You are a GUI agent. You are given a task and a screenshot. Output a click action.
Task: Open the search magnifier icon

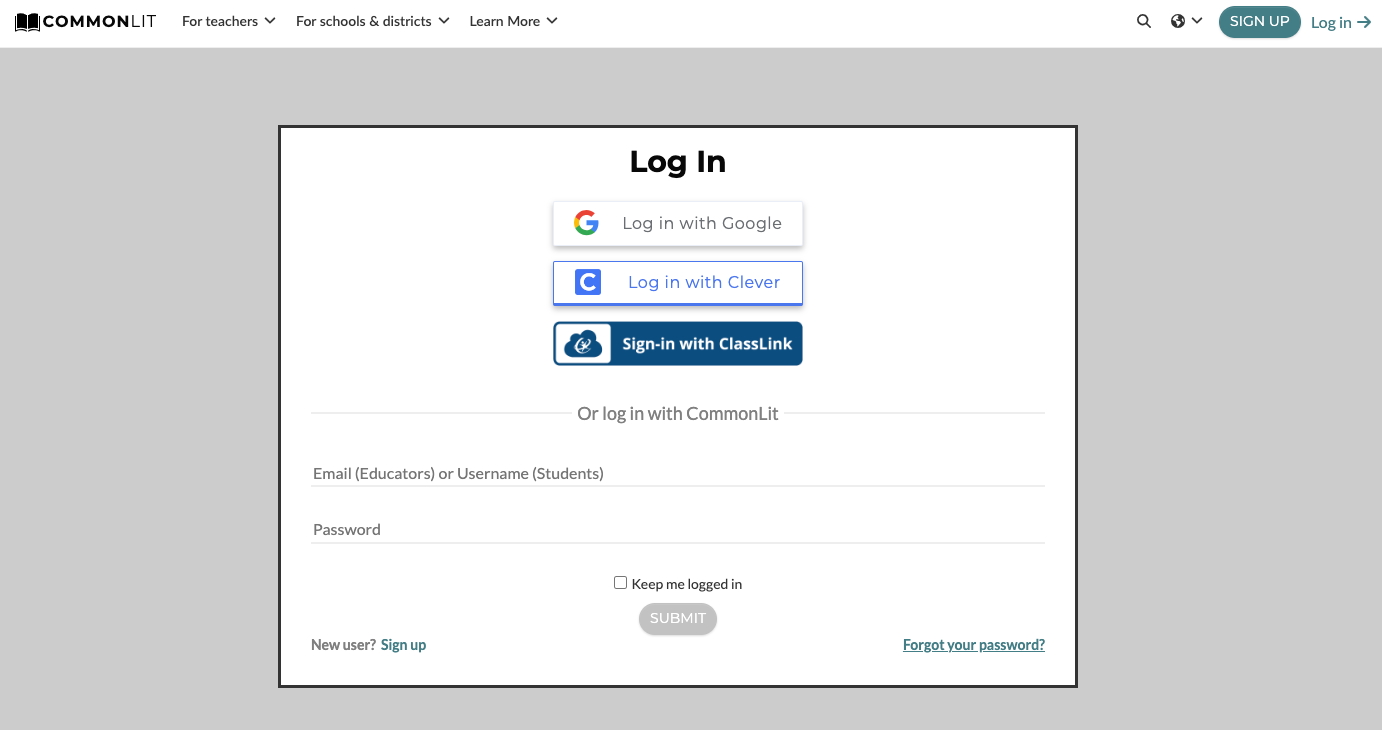(1144, 21)
